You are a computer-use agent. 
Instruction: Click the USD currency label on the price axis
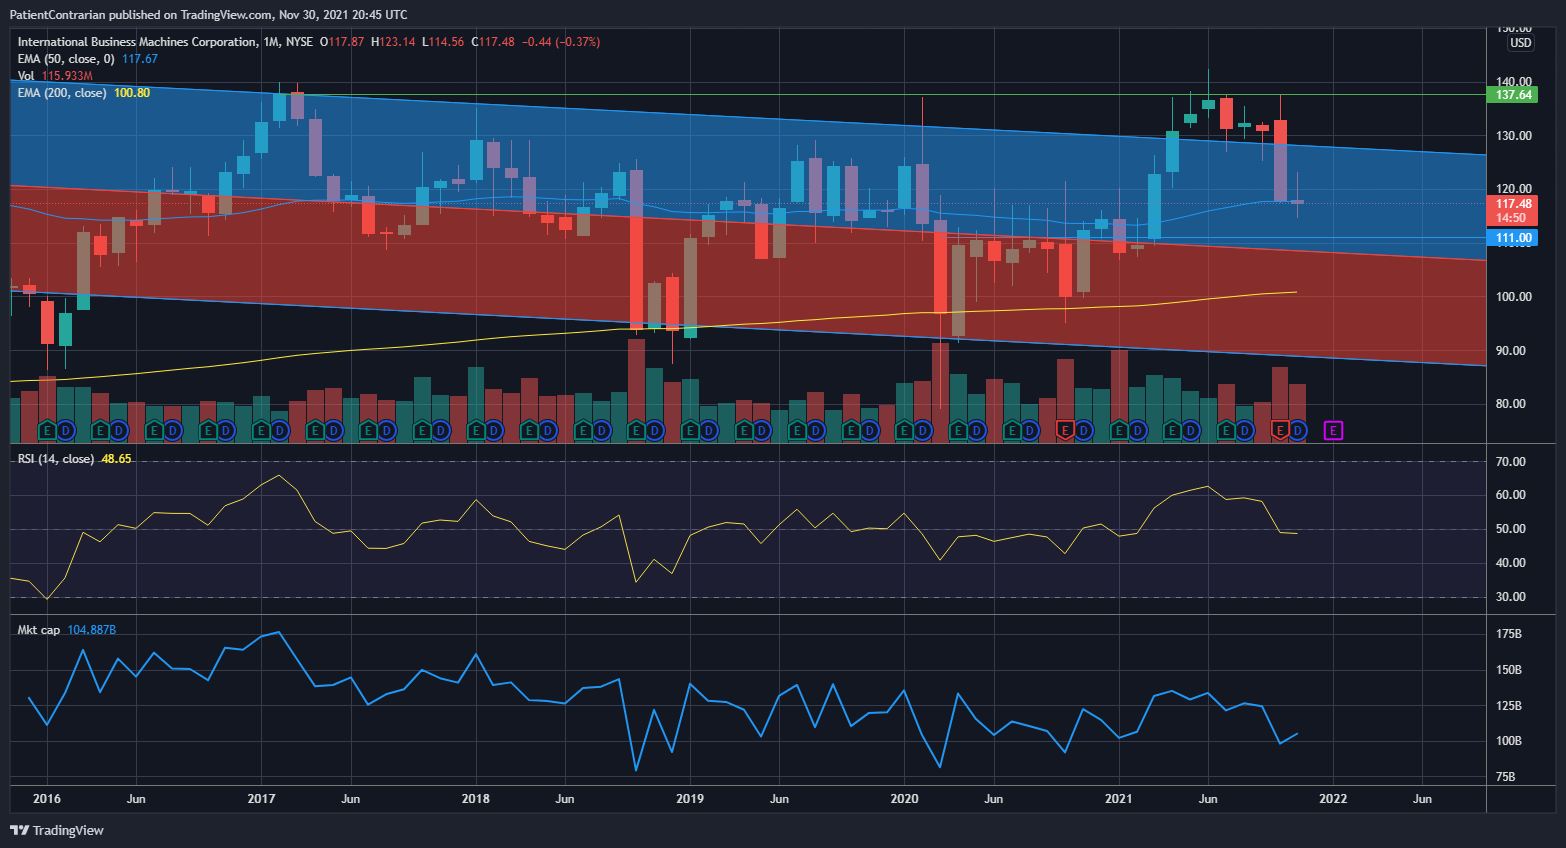pyautogui.click(x=1520, y=43)
